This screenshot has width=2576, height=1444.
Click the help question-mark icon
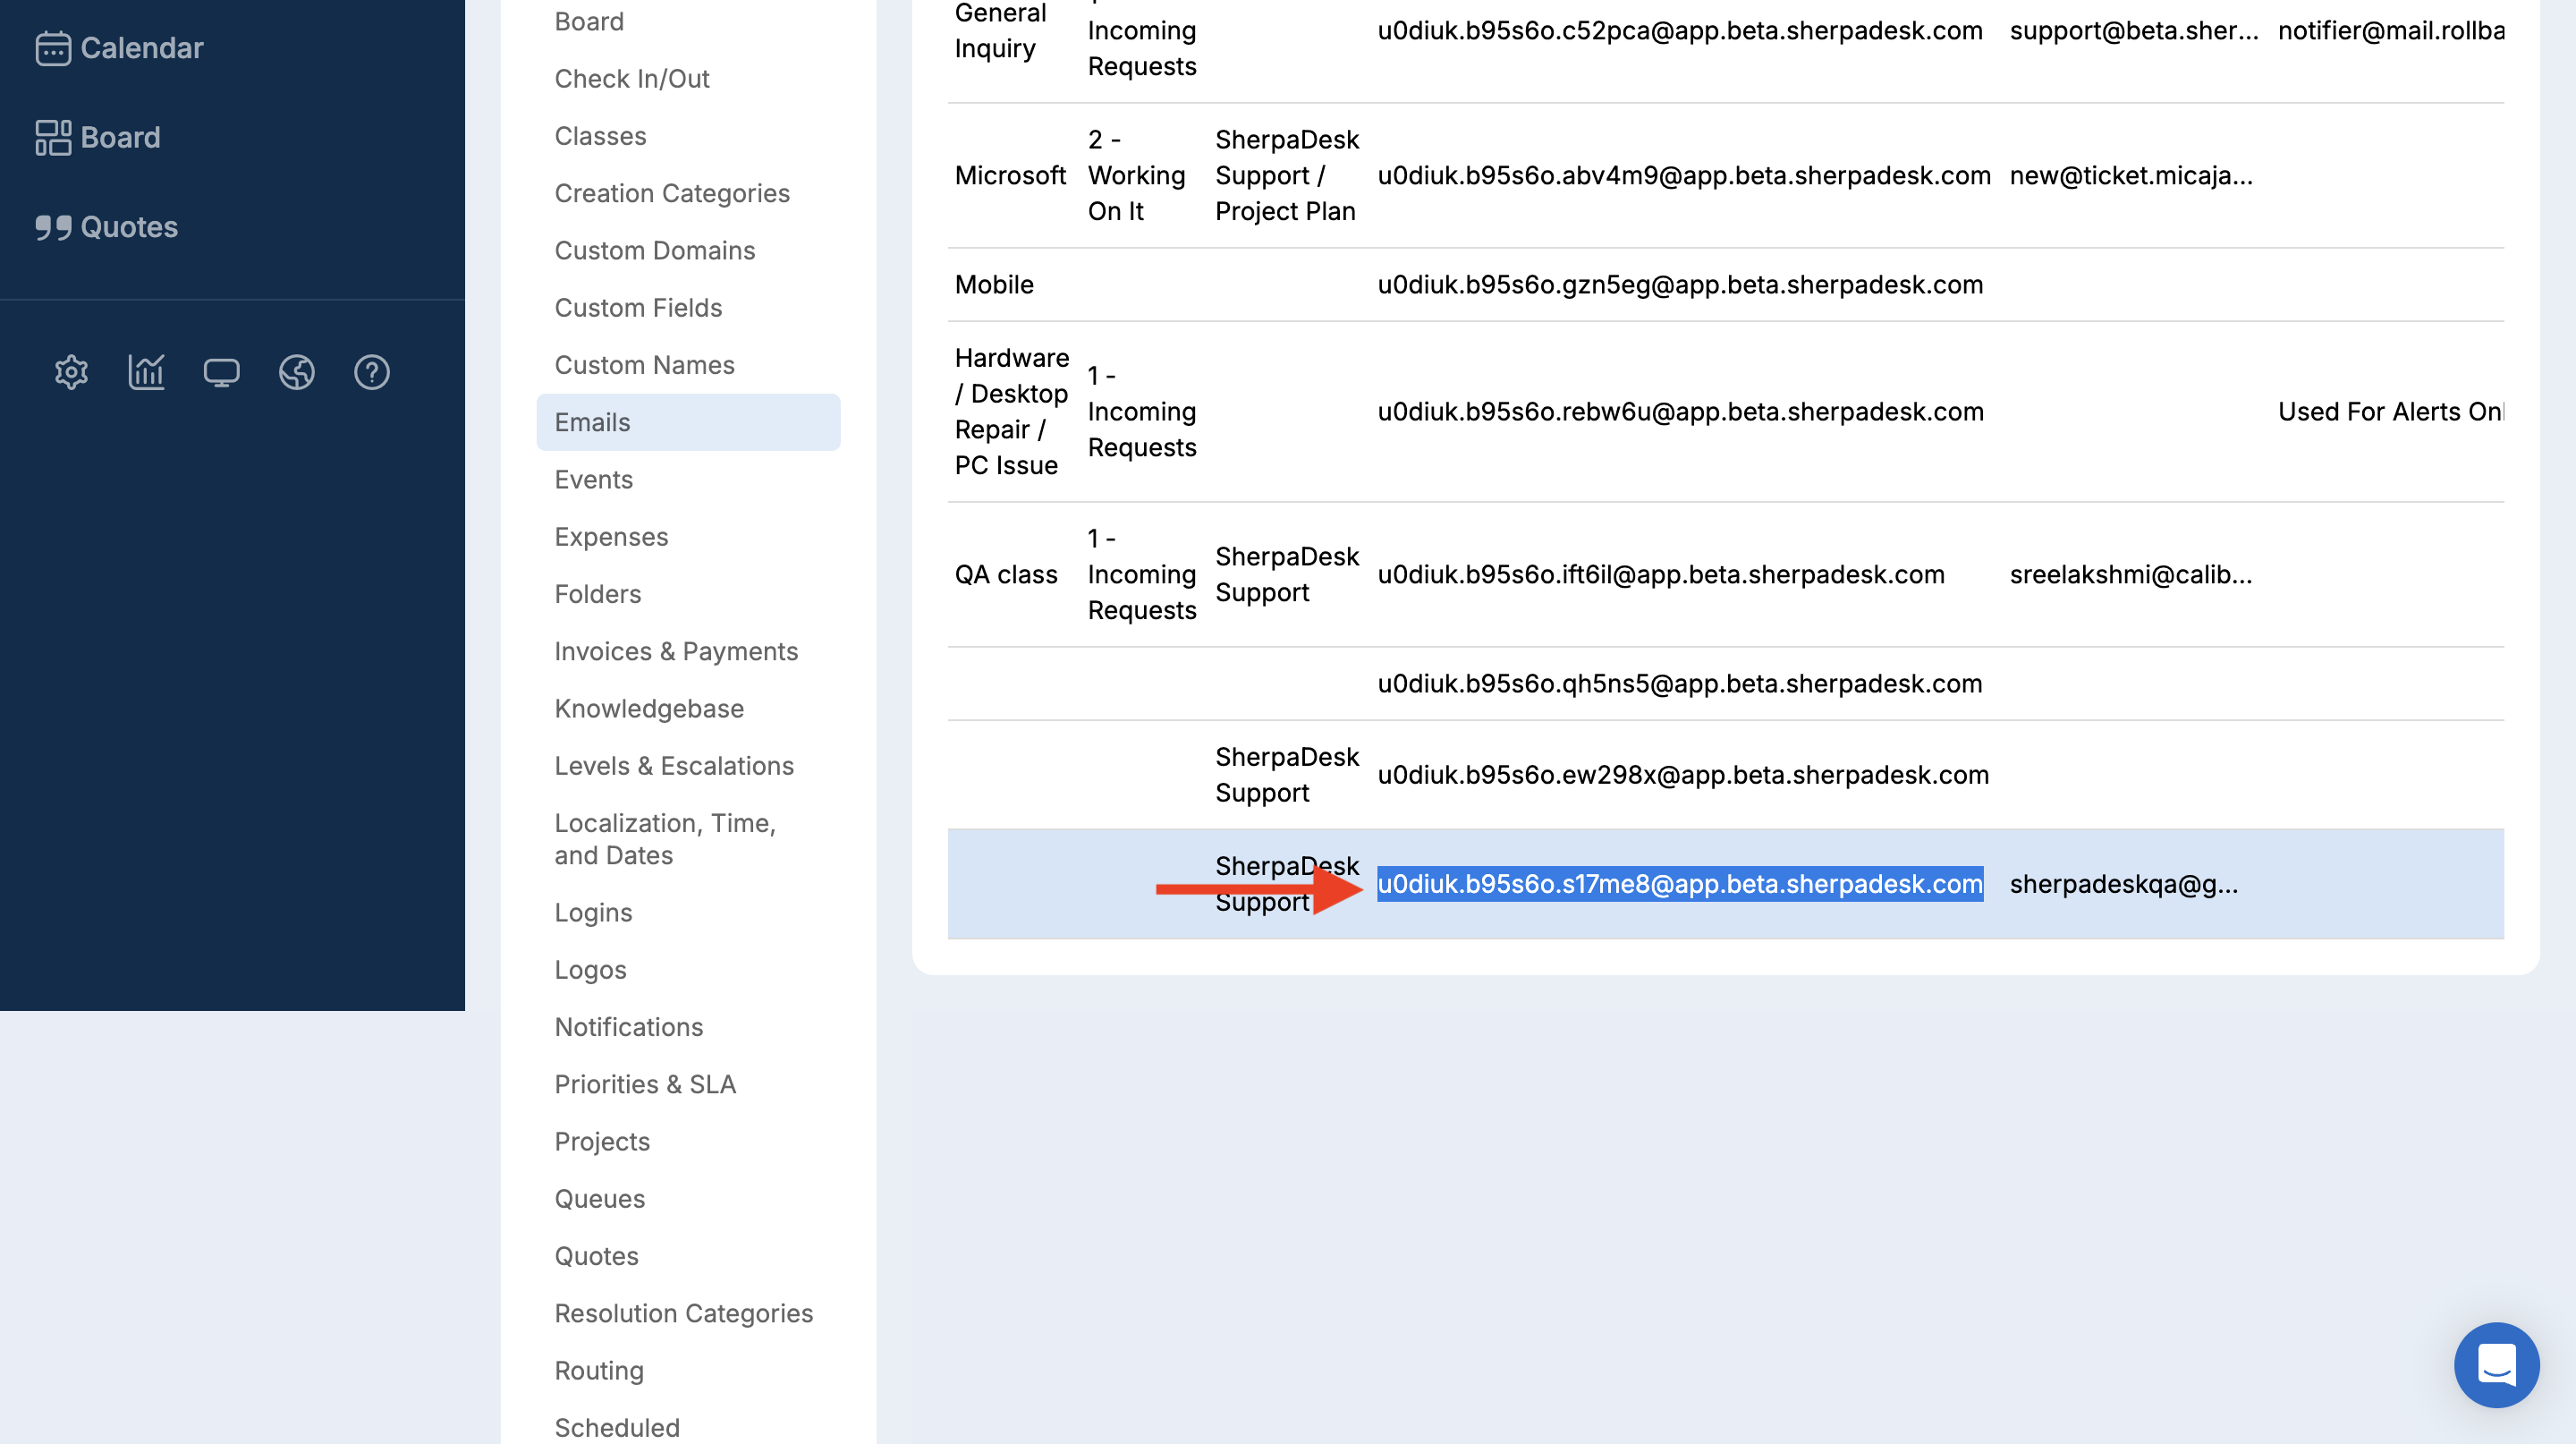(371, 372)
